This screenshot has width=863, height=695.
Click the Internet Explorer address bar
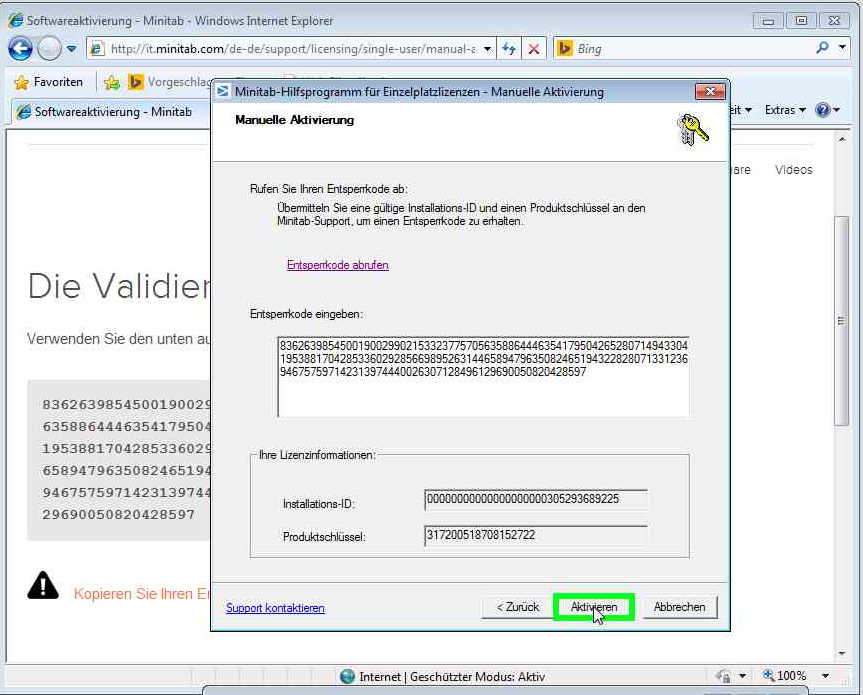292,49
